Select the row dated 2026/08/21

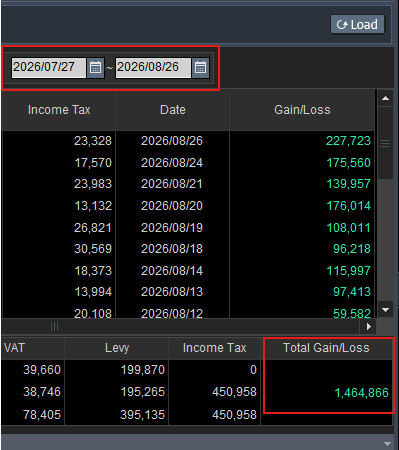coord(188,184)
